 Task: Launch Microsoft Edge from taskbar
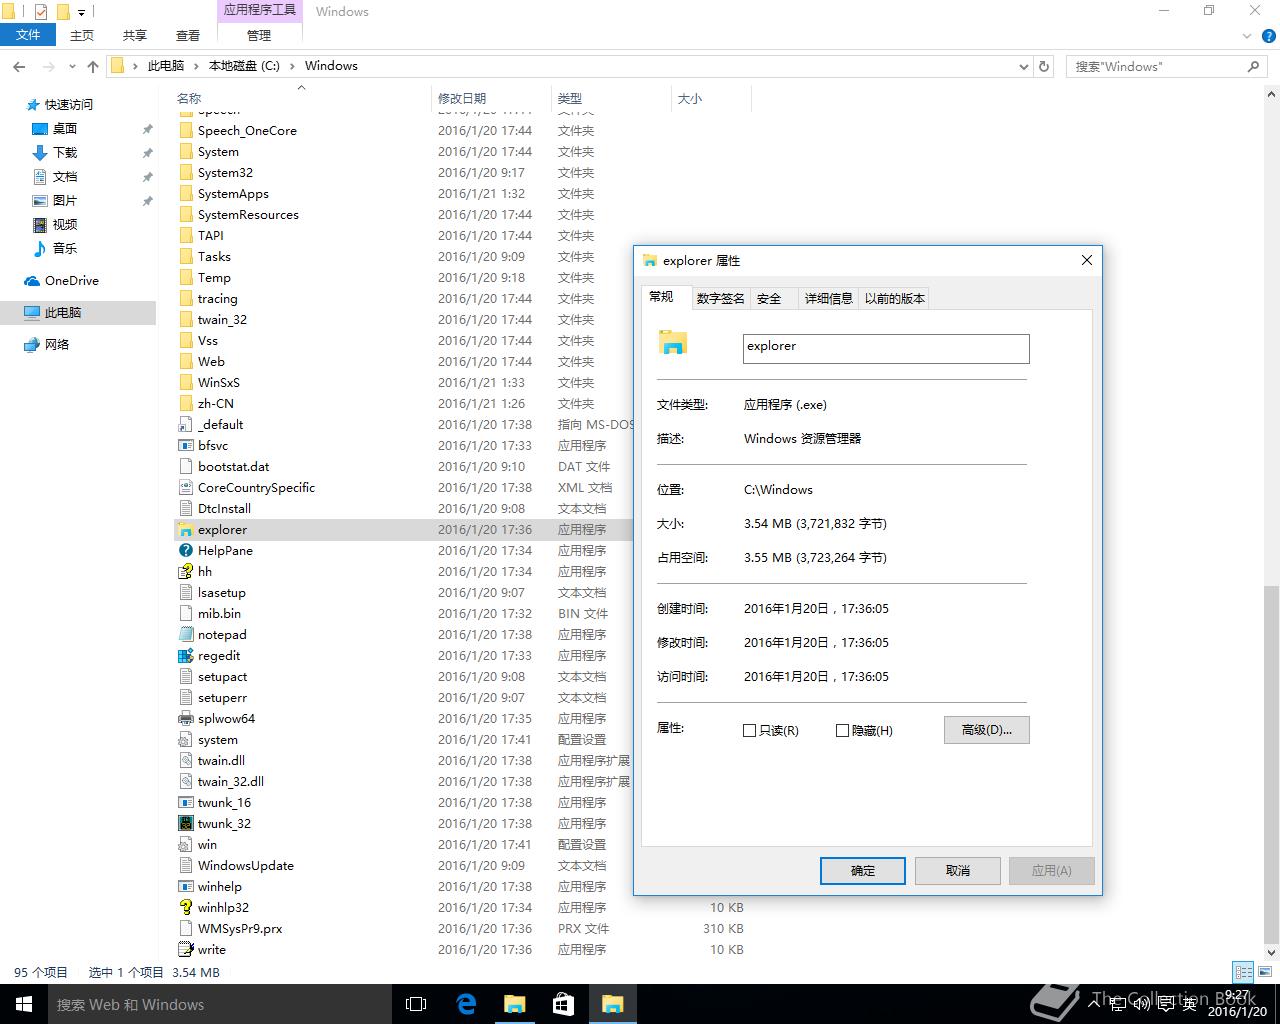tap(465, 1004)
